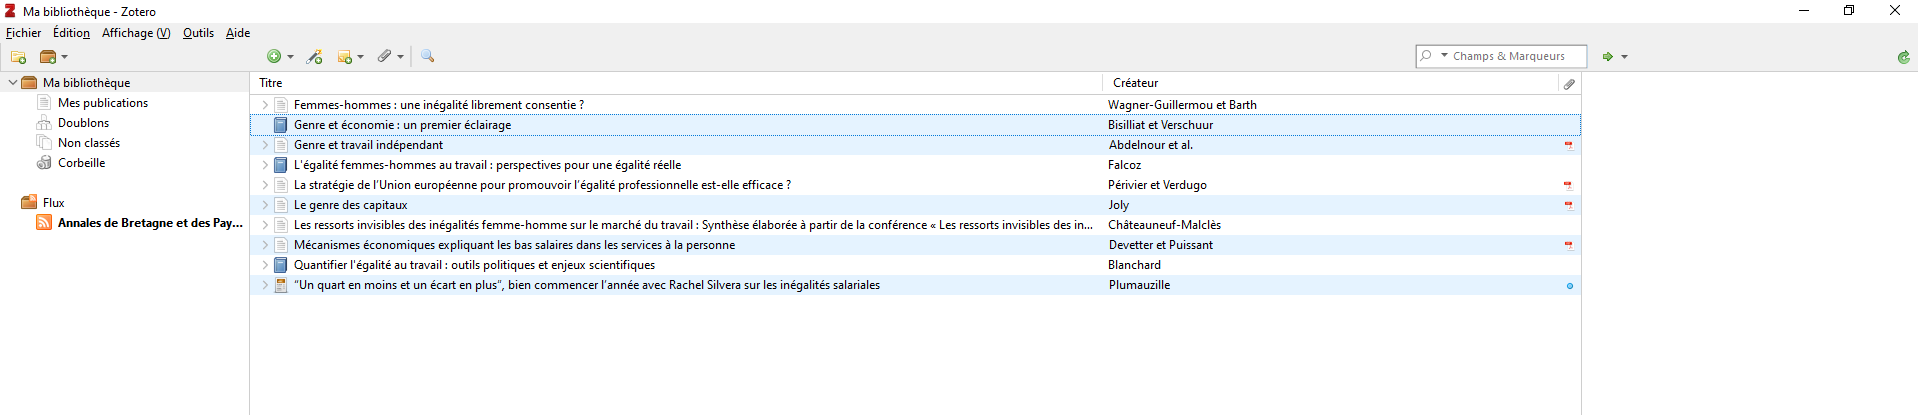Click Add Item by Identifier wand icon
Image resolution: width=1918 pixels, height=415 pixels.
click(x=315, y=57)
